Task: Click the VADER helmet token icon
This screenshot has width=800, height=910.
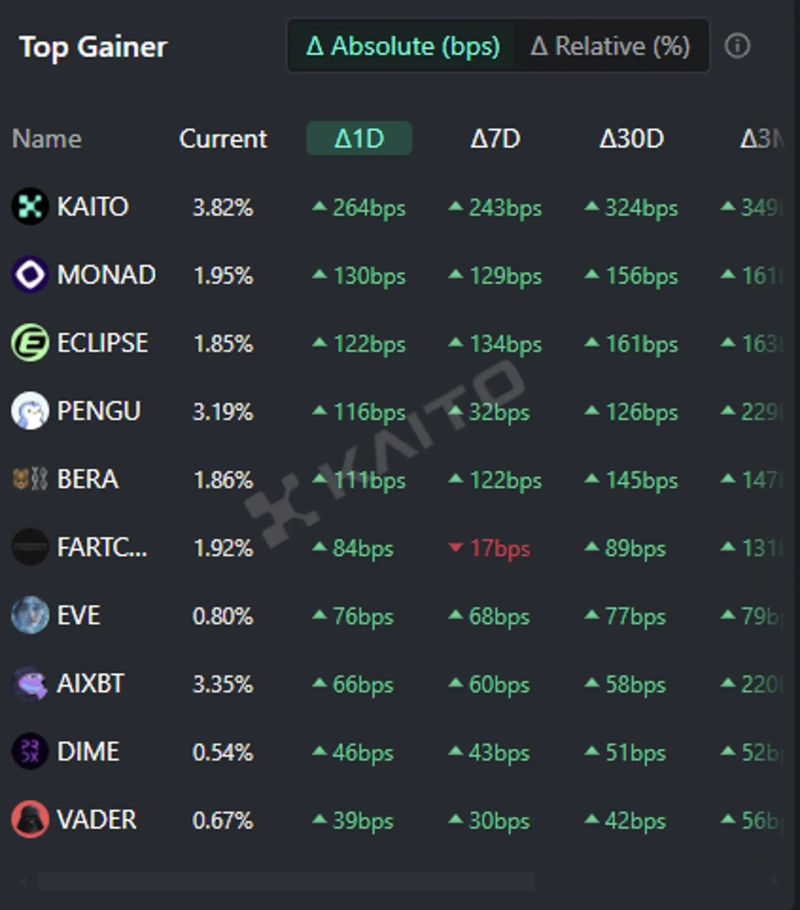Action: 30,820
